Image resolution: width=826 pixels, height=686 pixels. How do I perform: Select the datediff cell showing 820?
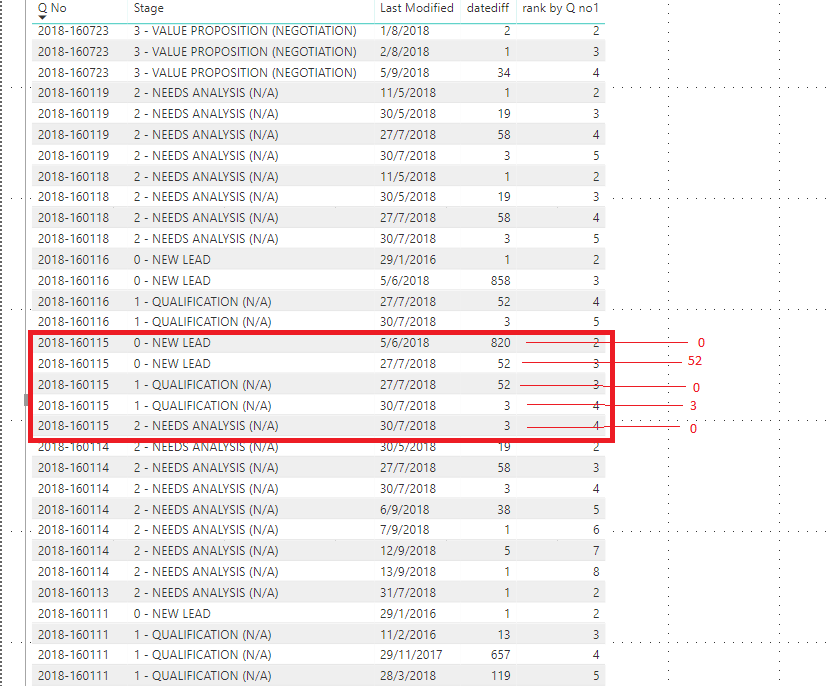click(x=500, y=343)
